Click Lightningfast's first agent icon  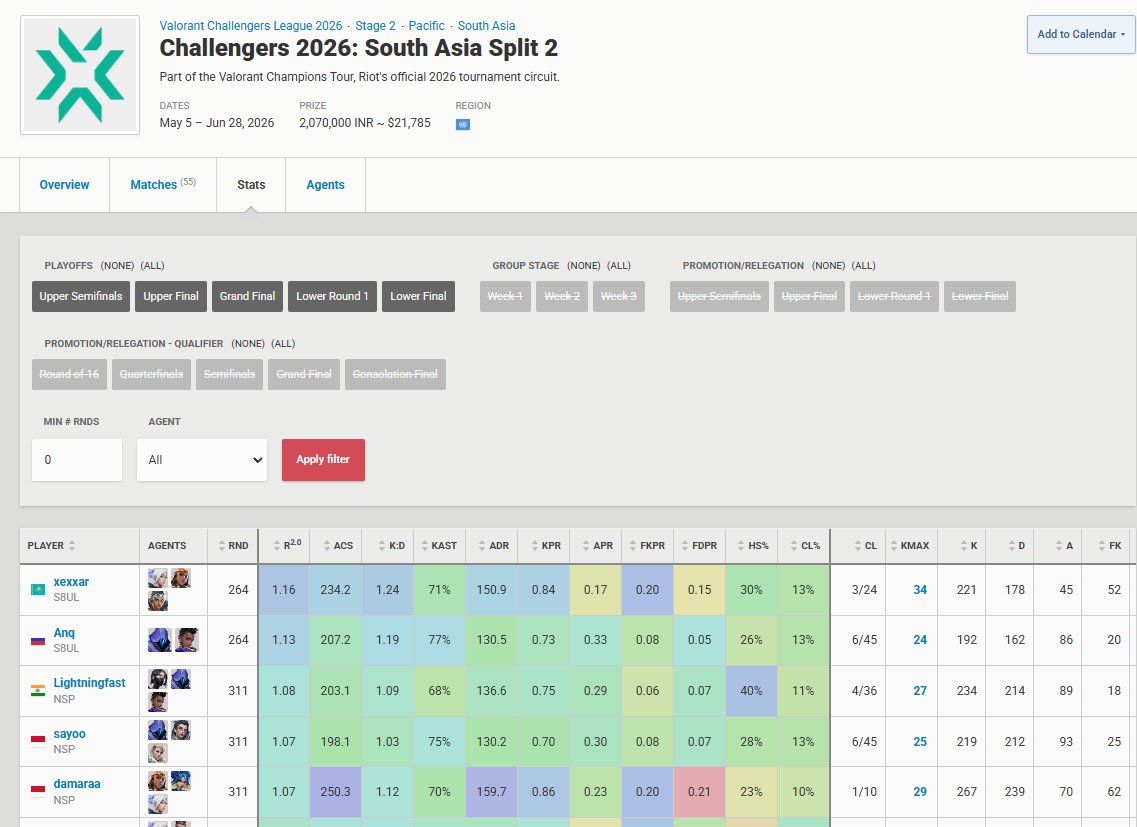[158, 679]
